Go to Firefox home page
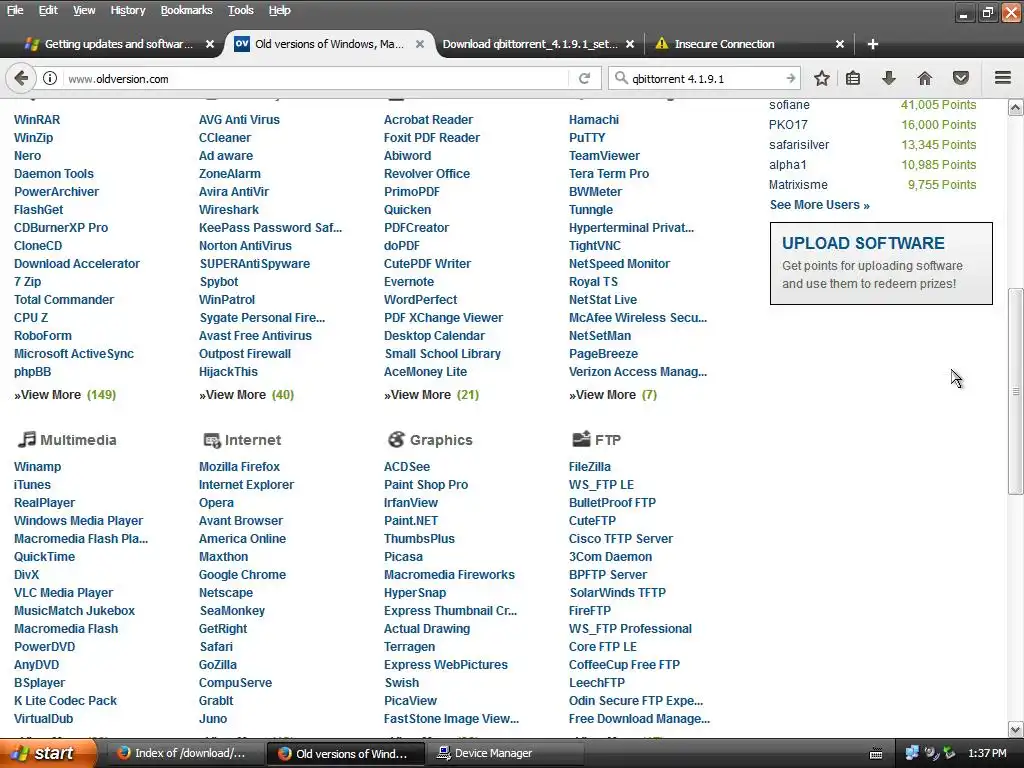1024x768 pixels. point(924,78)
